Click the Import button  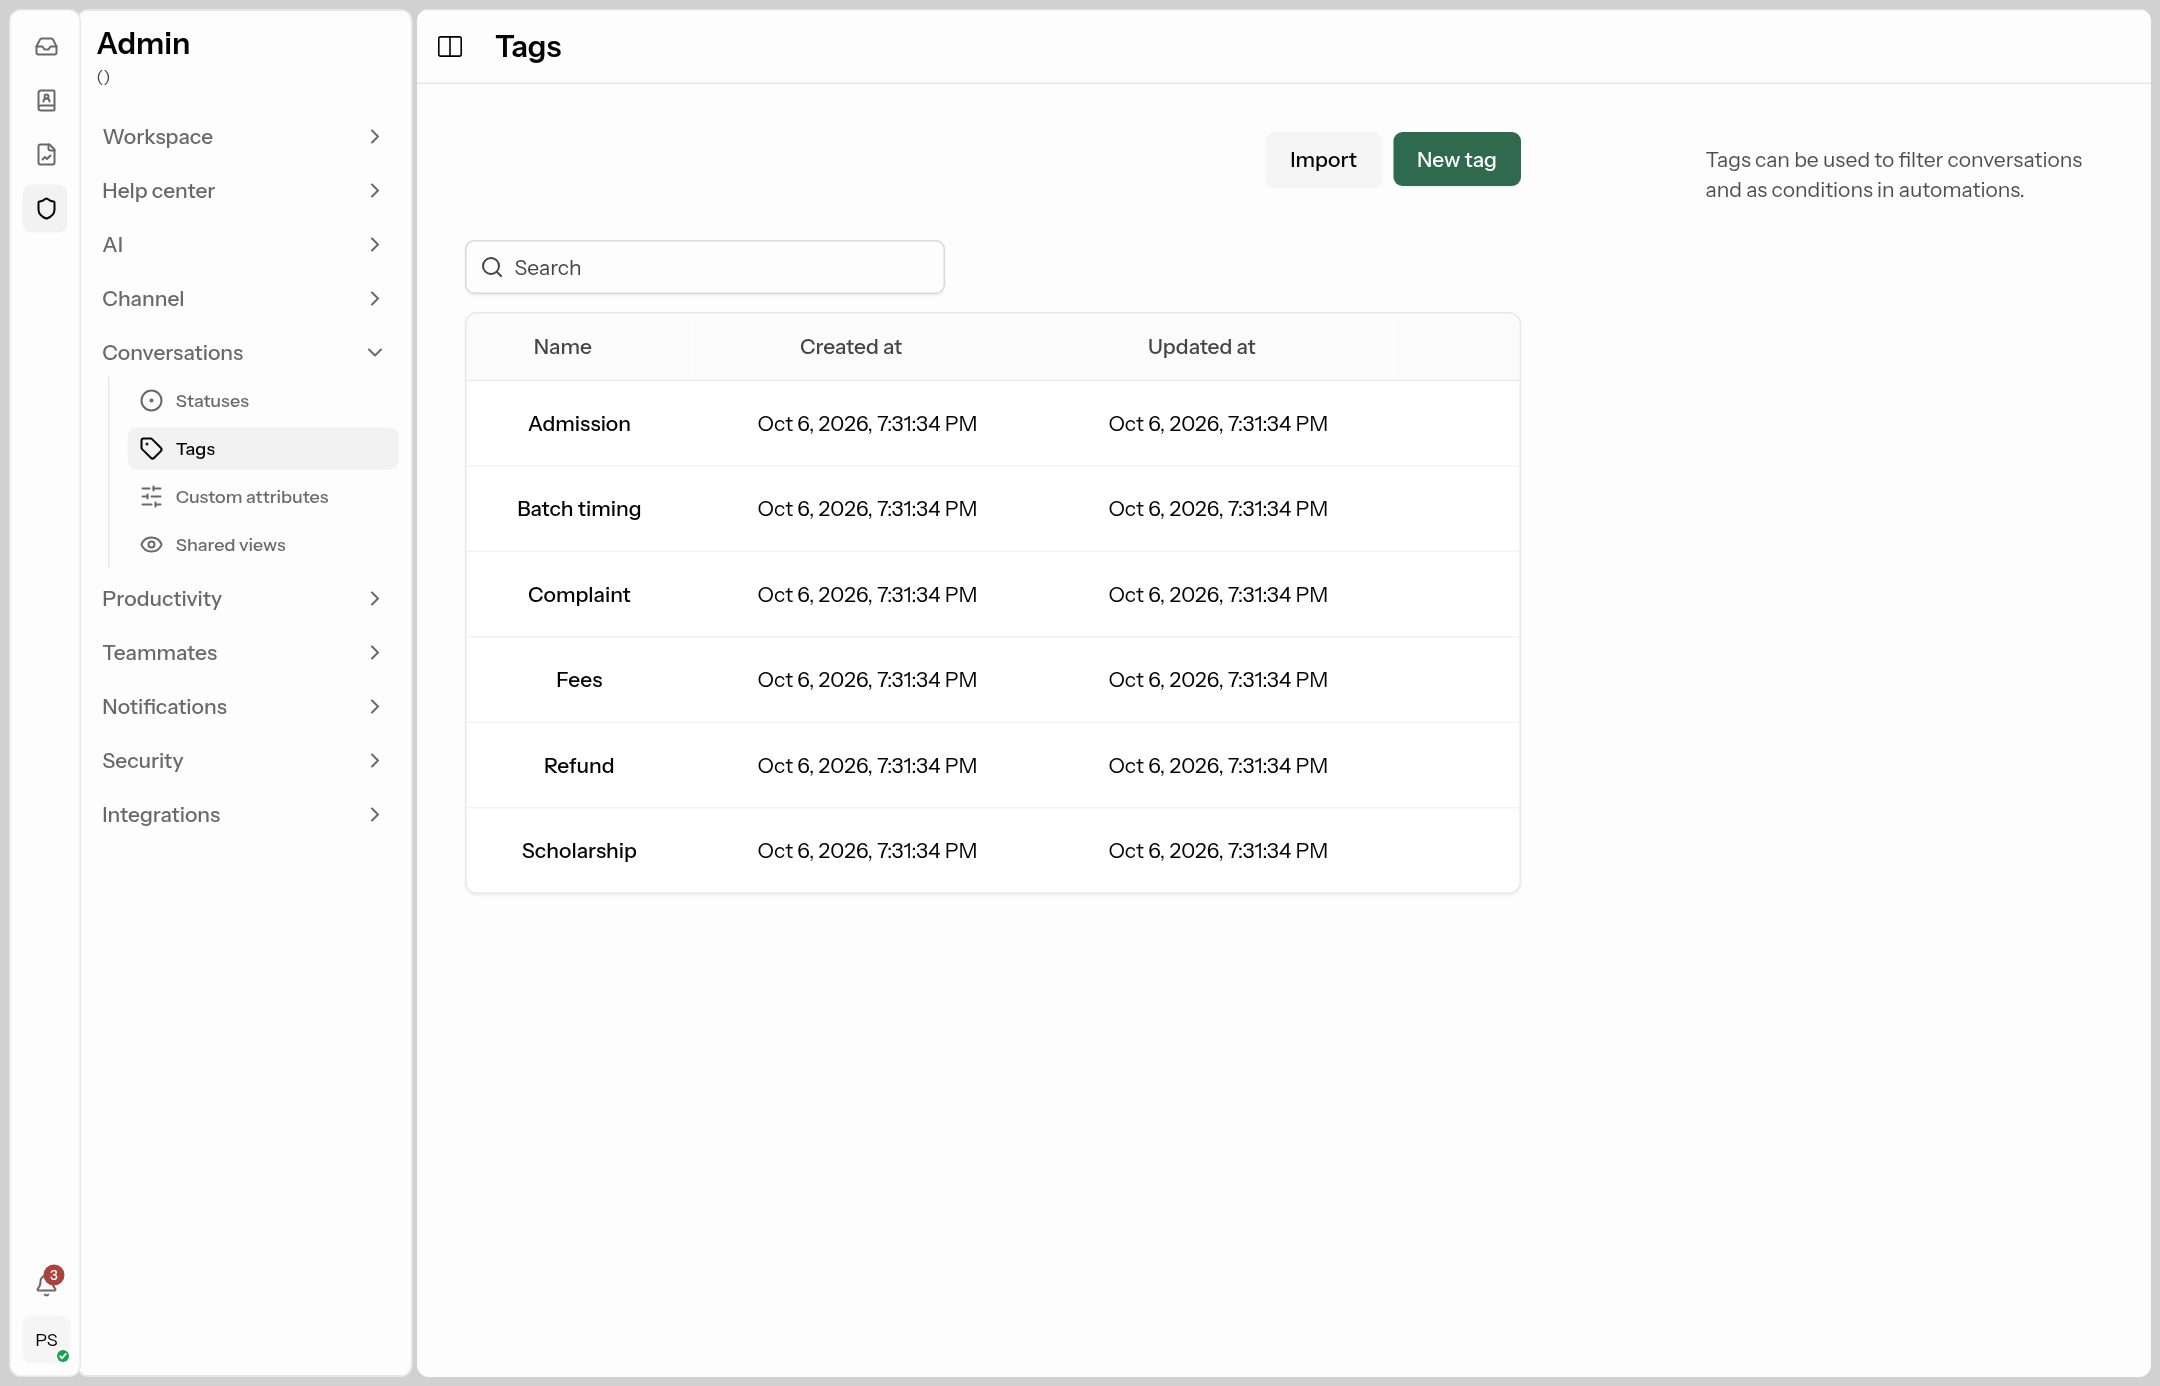[1323, 160]
